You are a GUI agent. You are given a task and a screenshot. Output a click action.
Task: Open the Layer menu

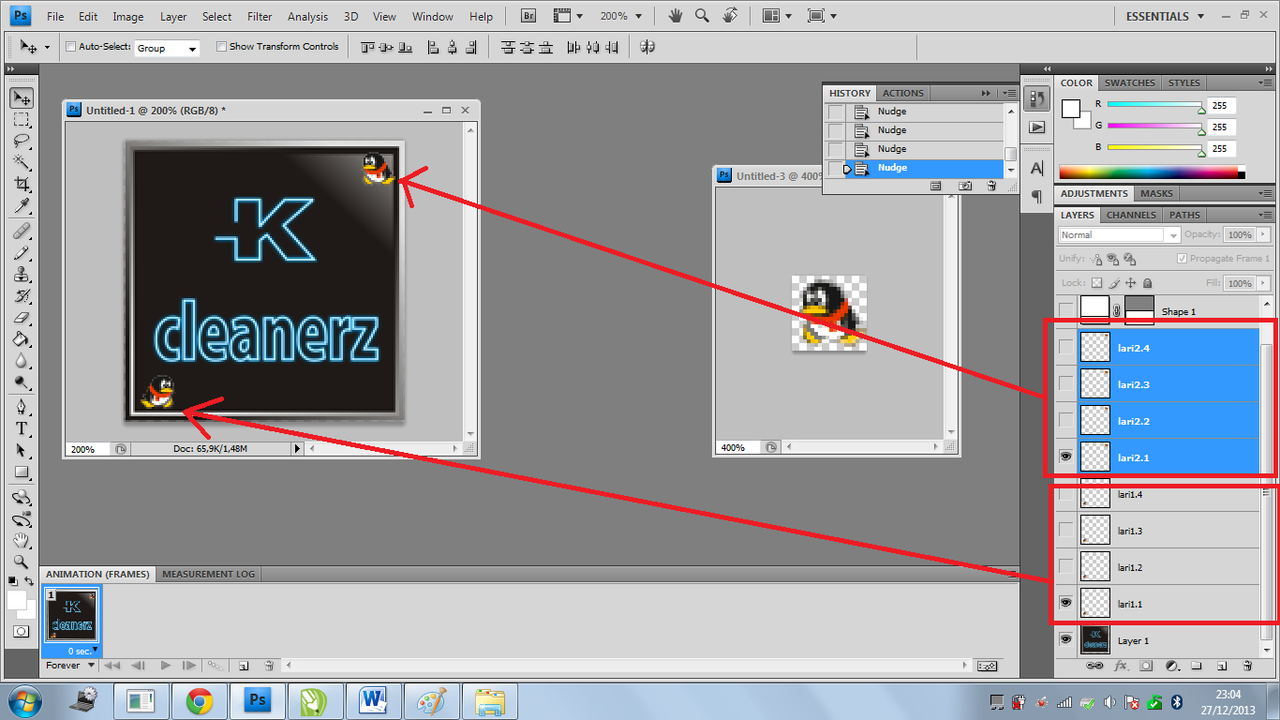tap(173, 16)
